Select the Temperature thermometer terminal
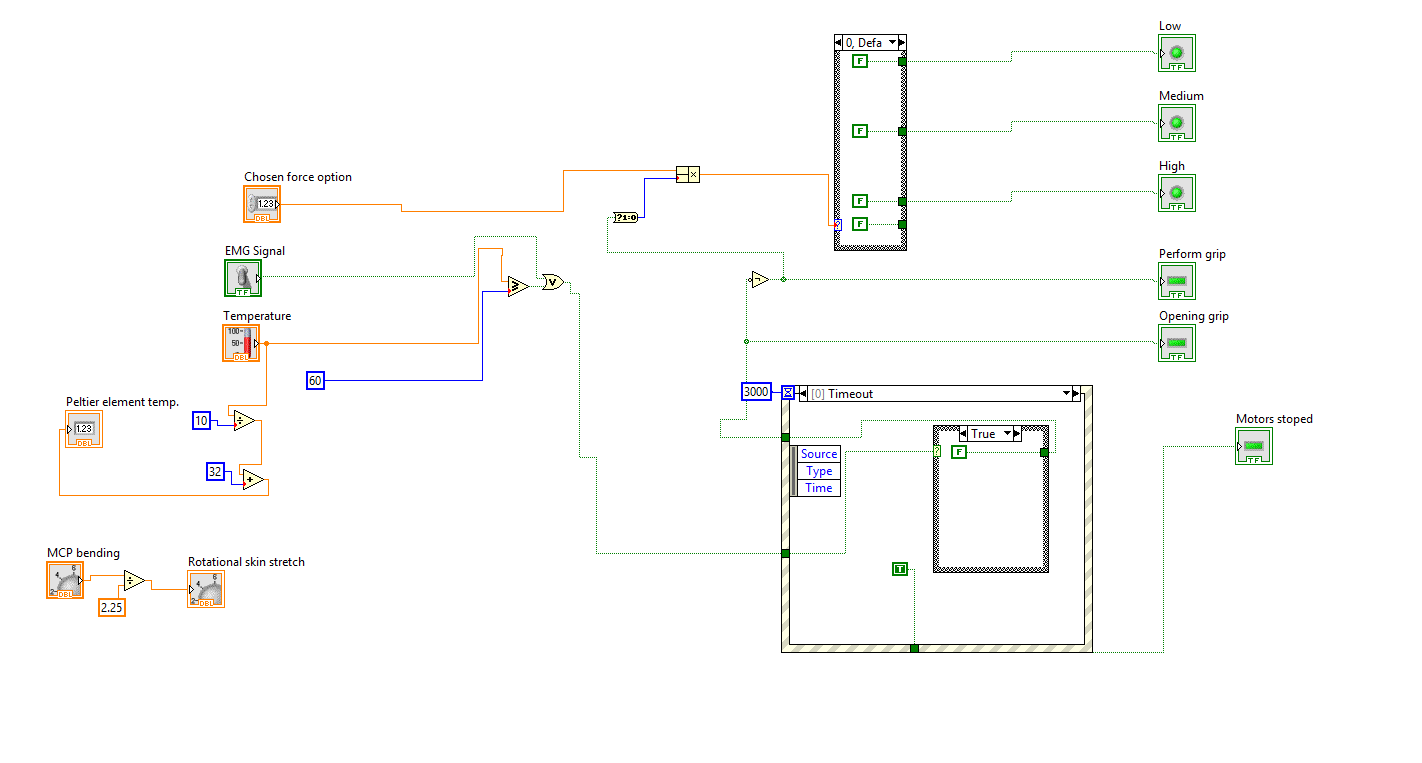Viewport: 1422px width, 763px height. click(x=241, y=343)
